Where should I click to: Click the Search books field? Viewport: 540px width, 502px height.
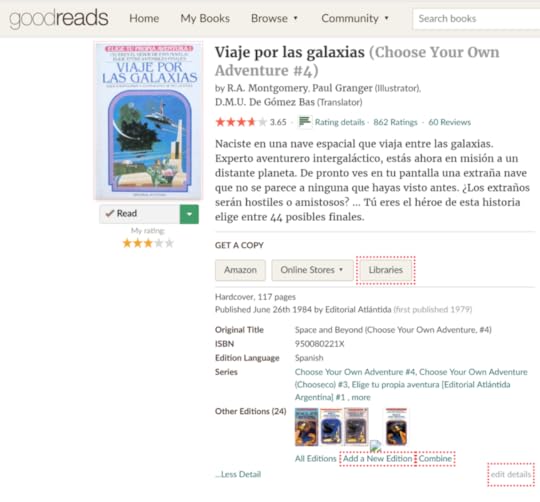click(x=476, y=19)
